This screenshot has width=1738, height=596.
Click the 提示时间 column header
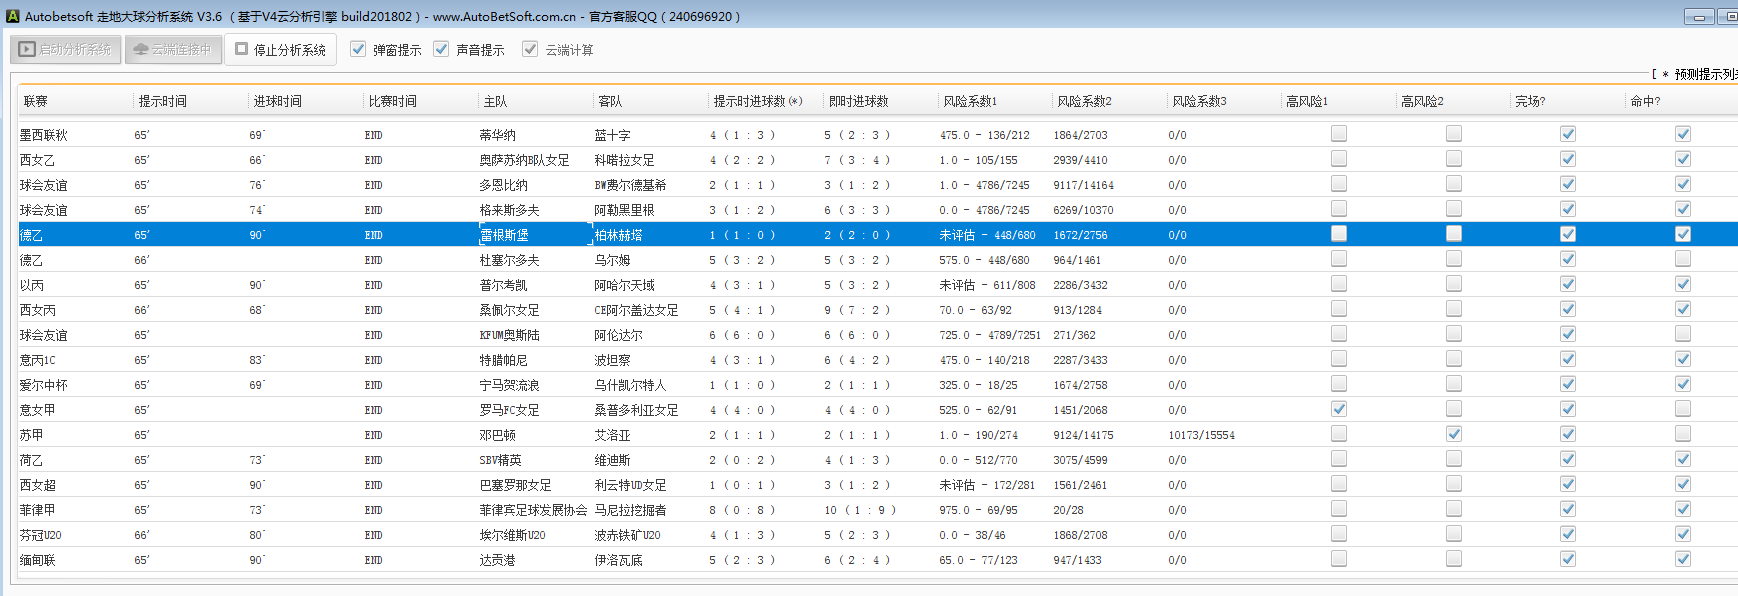coord(162,101)
